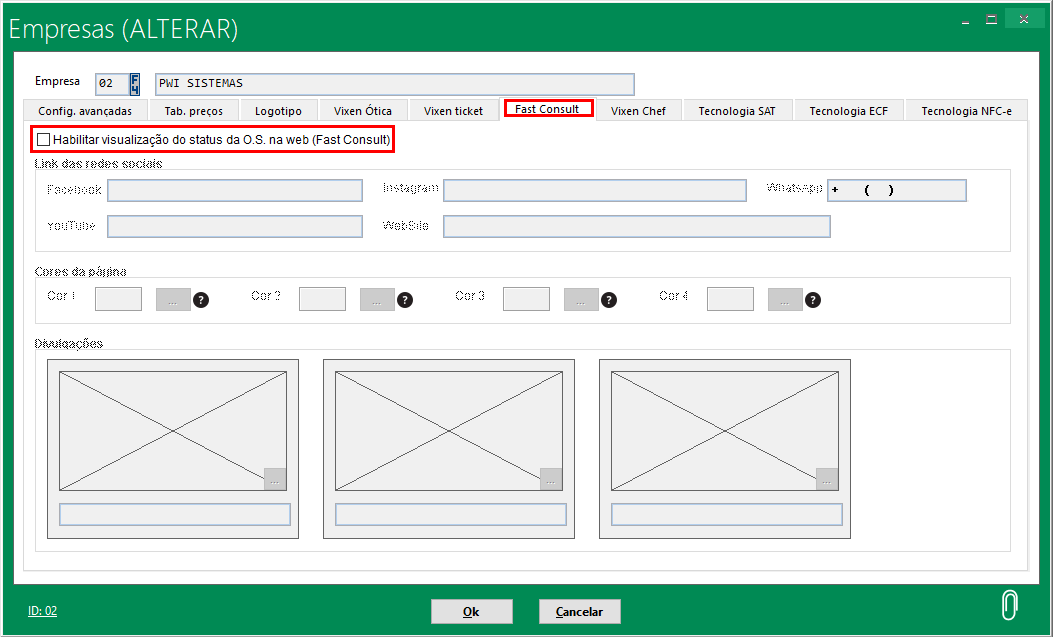Open the Logotipo tab
1053x637 pixels.
tap(278, 111)
